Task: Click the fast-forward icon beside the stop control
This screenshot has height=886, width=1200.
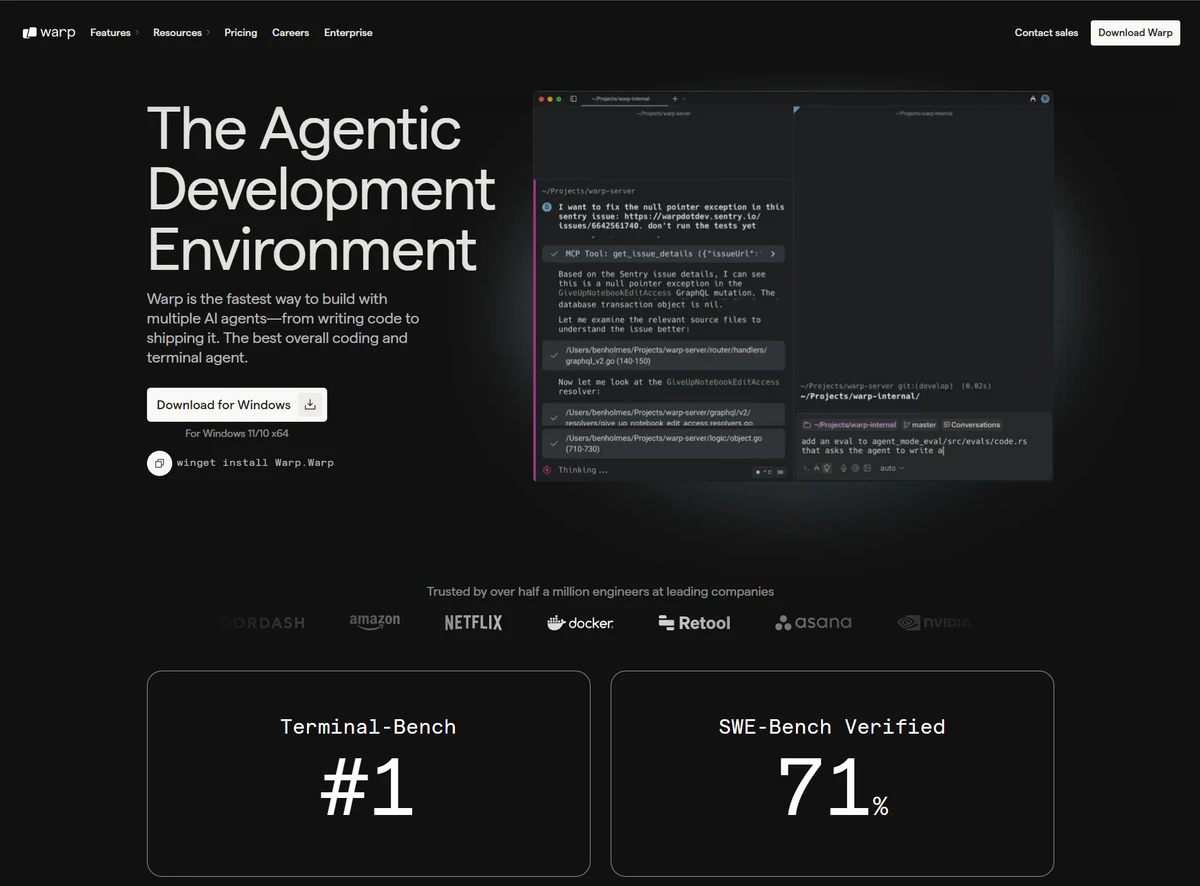Action: [780, 470]
